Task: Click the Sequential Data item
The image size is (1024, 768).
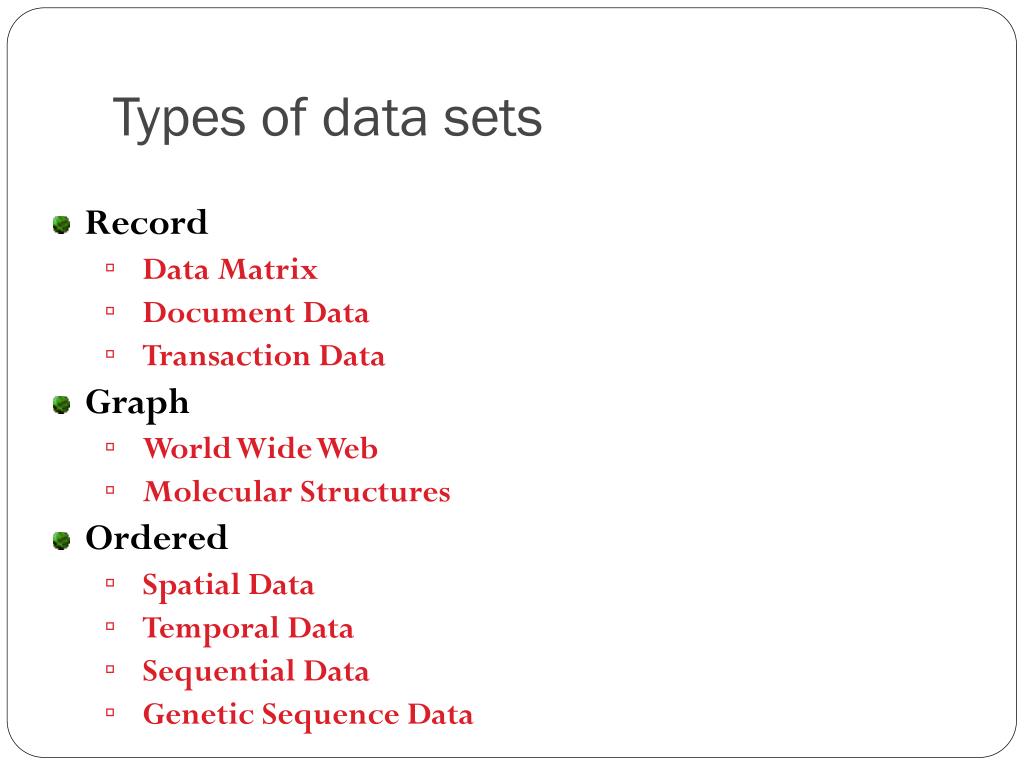Action: tap(256, 672)
